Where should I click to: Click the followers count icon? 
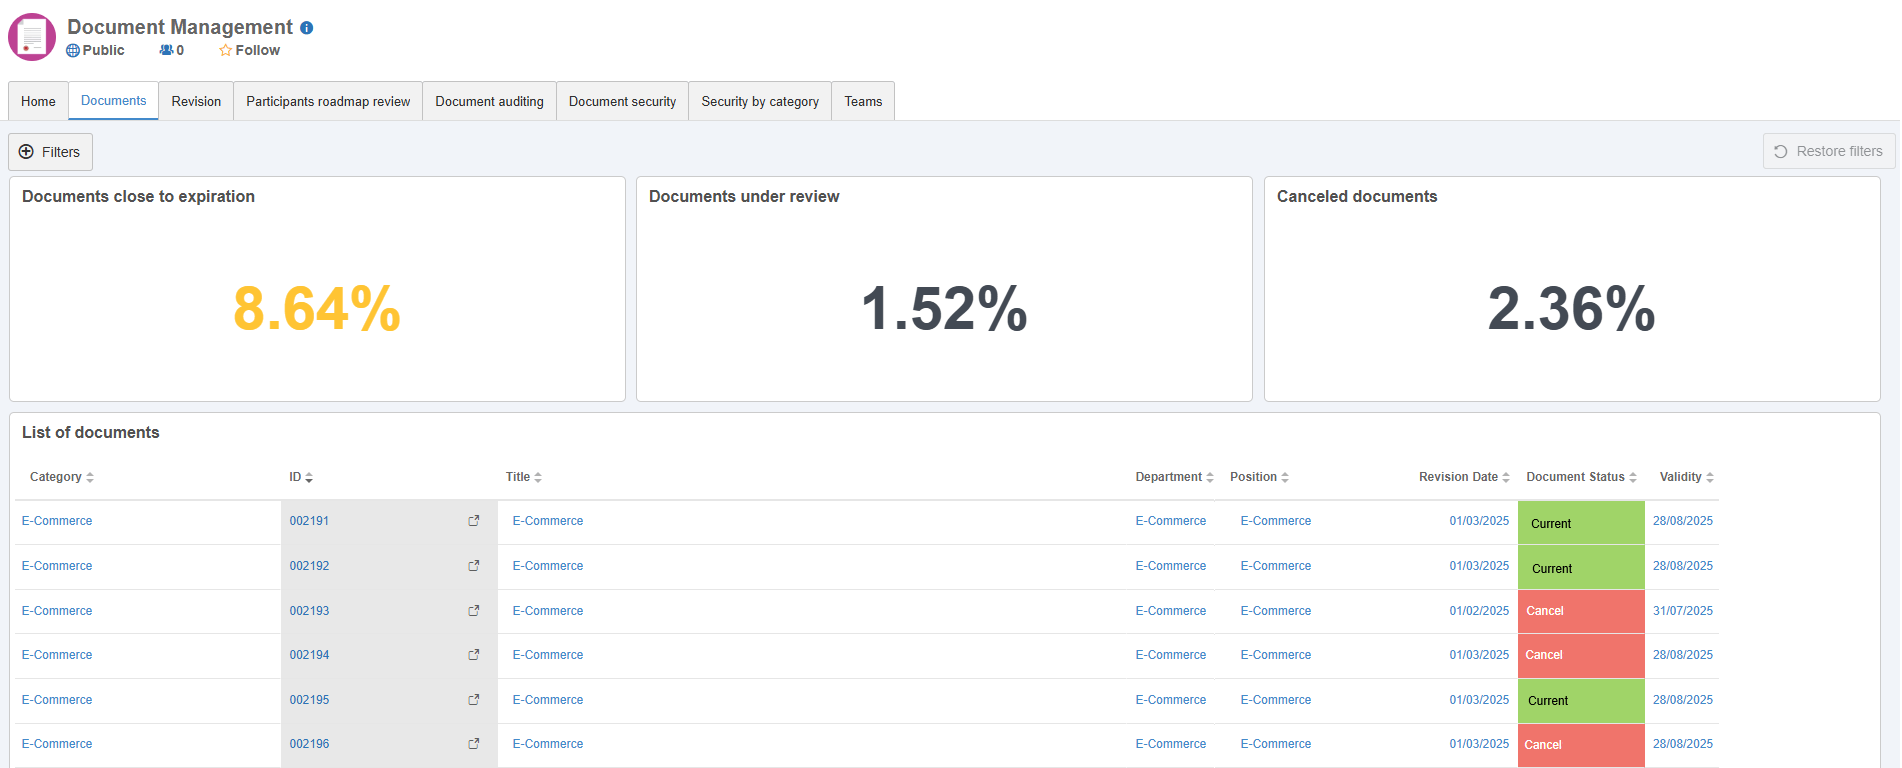[x=166, y=50]
